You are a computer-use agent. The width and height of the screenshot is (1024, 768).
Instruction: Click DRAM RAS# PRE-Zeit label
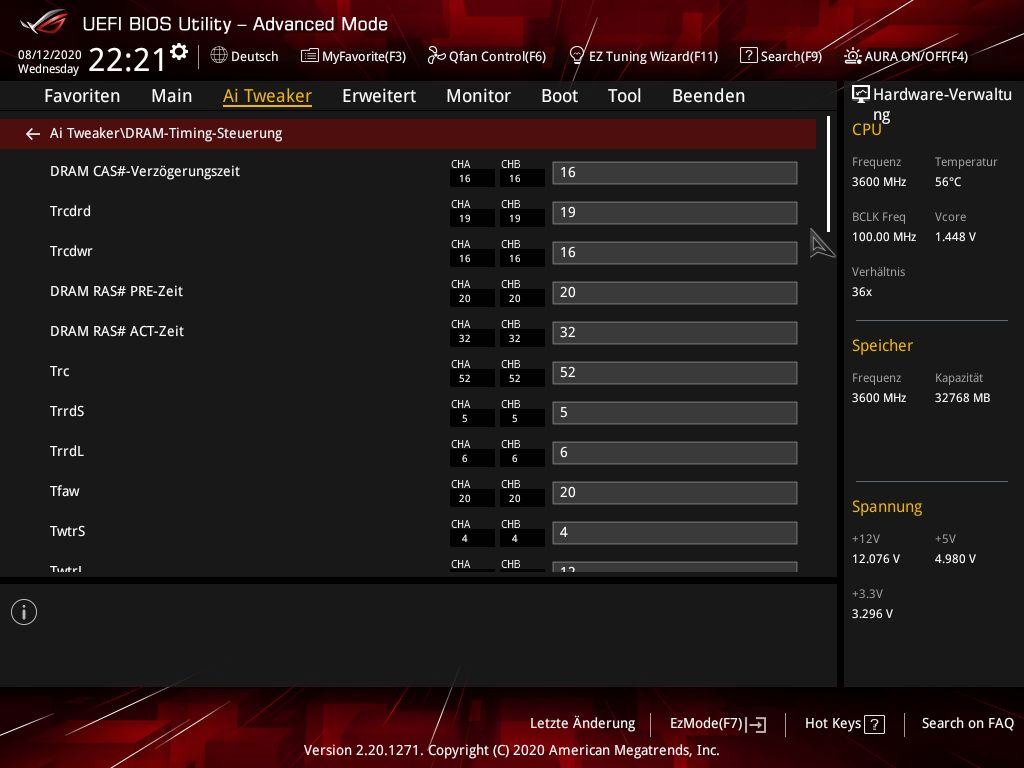coord(116,291)
